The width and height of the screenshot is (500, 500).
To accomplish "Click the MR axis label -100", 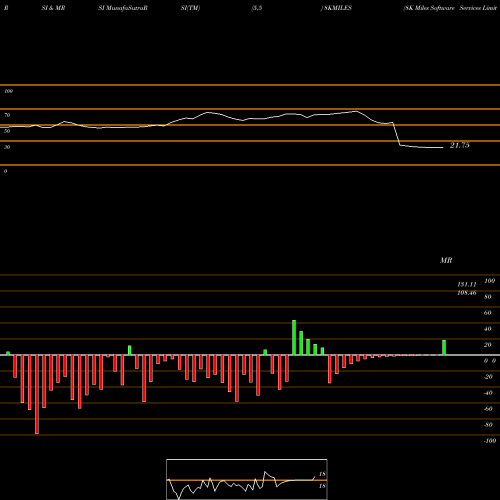I will click(490, 441).
